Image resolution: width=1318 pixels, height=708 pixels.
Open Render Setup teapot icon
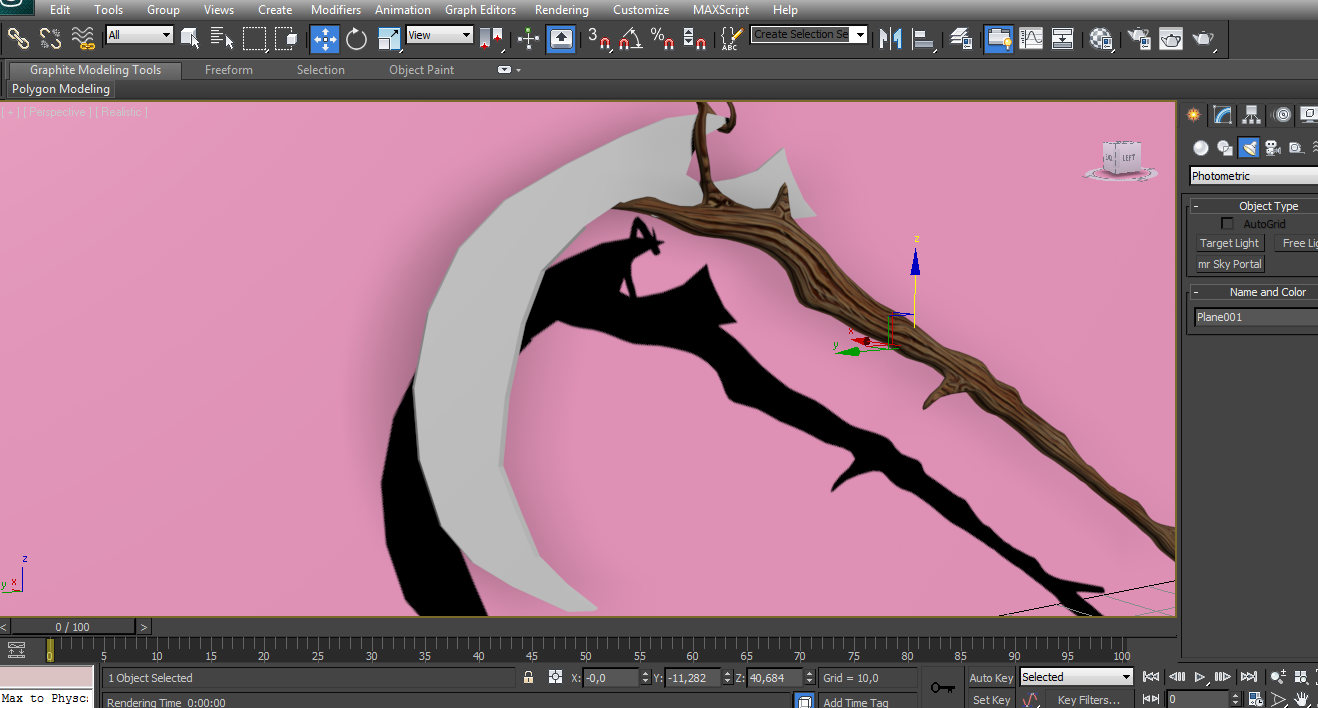tap(1139, 39)
